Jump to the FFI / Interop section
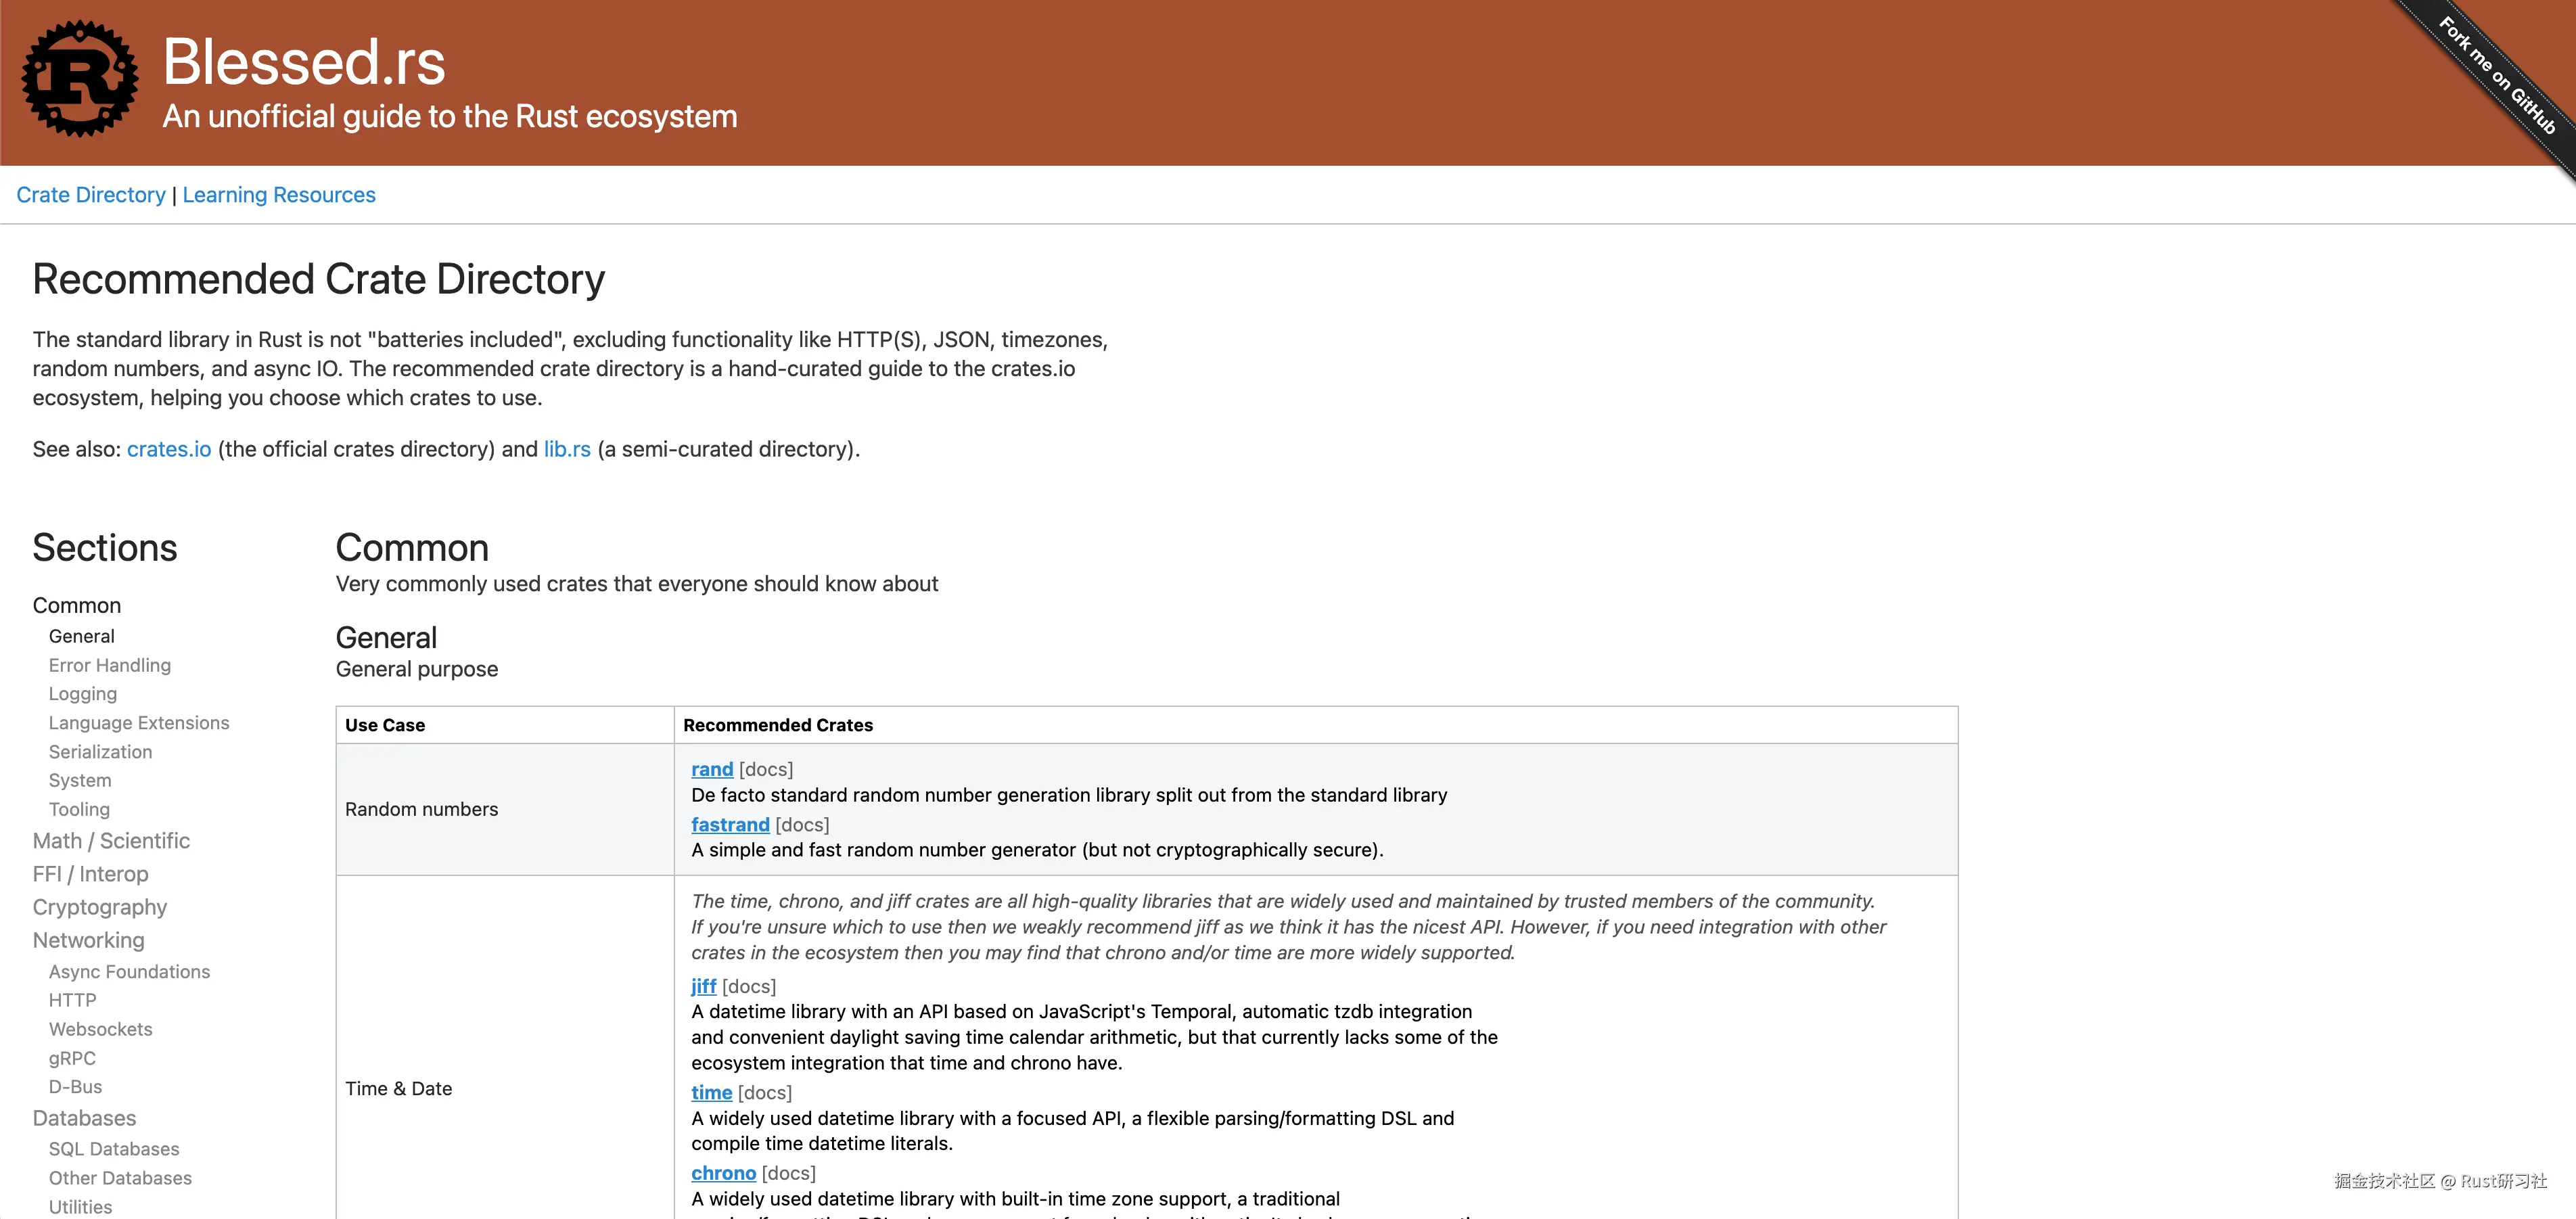The width and height of the screenshot is (2576, 1219). [x=91, y=874]
